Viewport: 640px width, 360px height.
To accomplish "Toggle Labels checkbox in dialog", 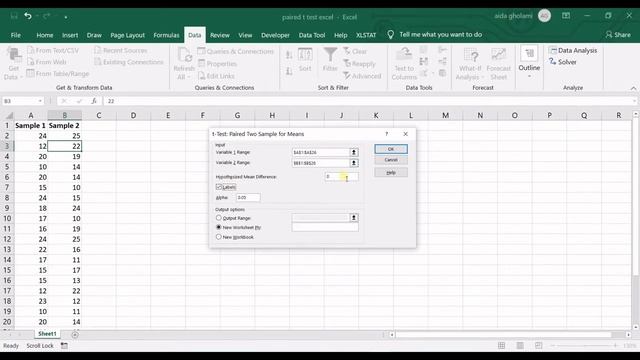I will coord(219,187).
